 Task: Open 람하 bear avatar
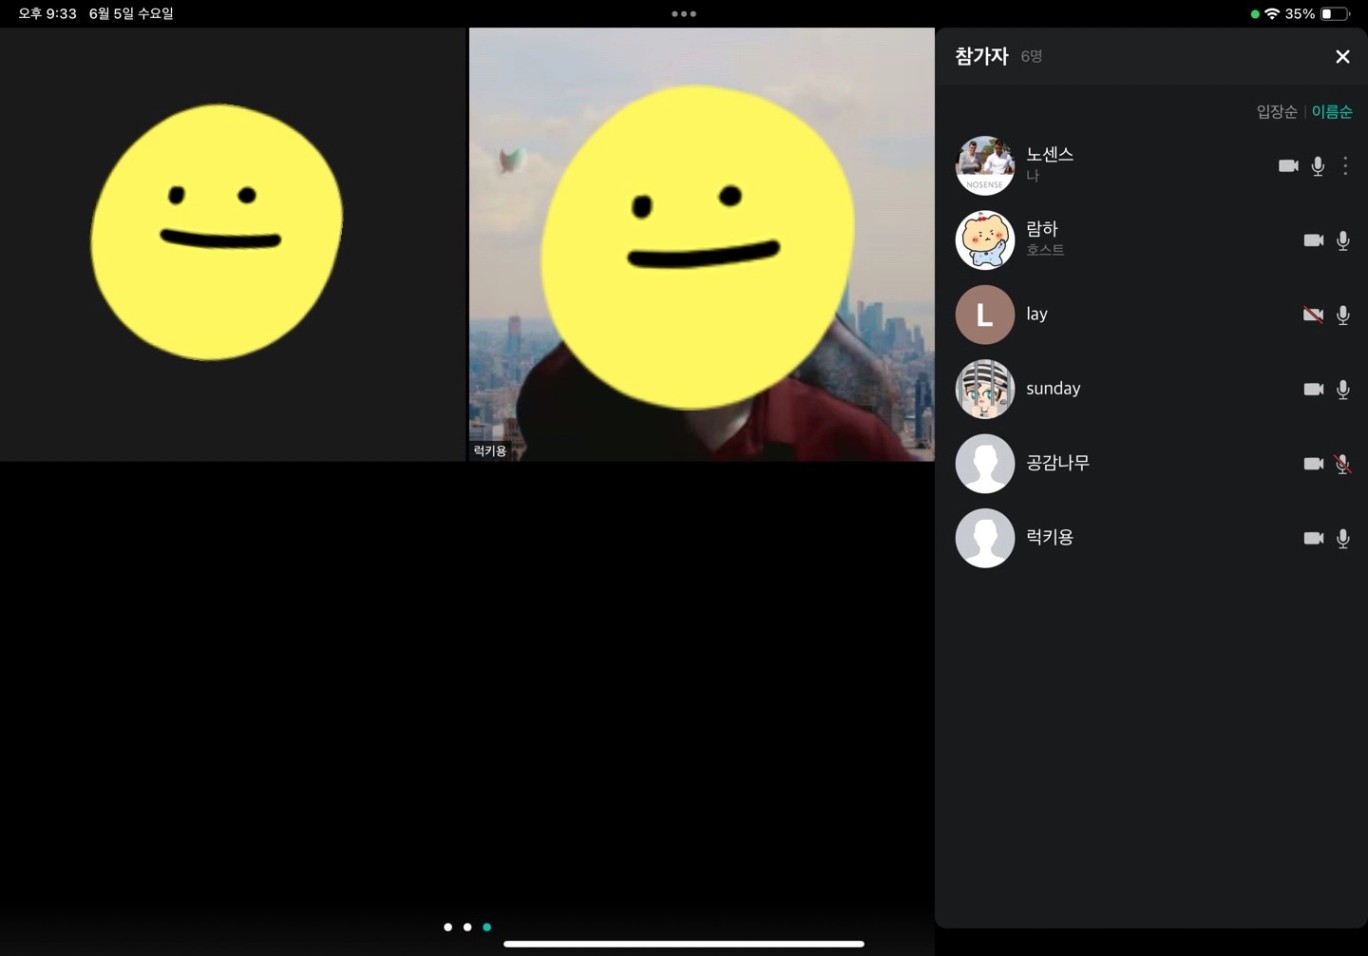[x=985, y=240]
